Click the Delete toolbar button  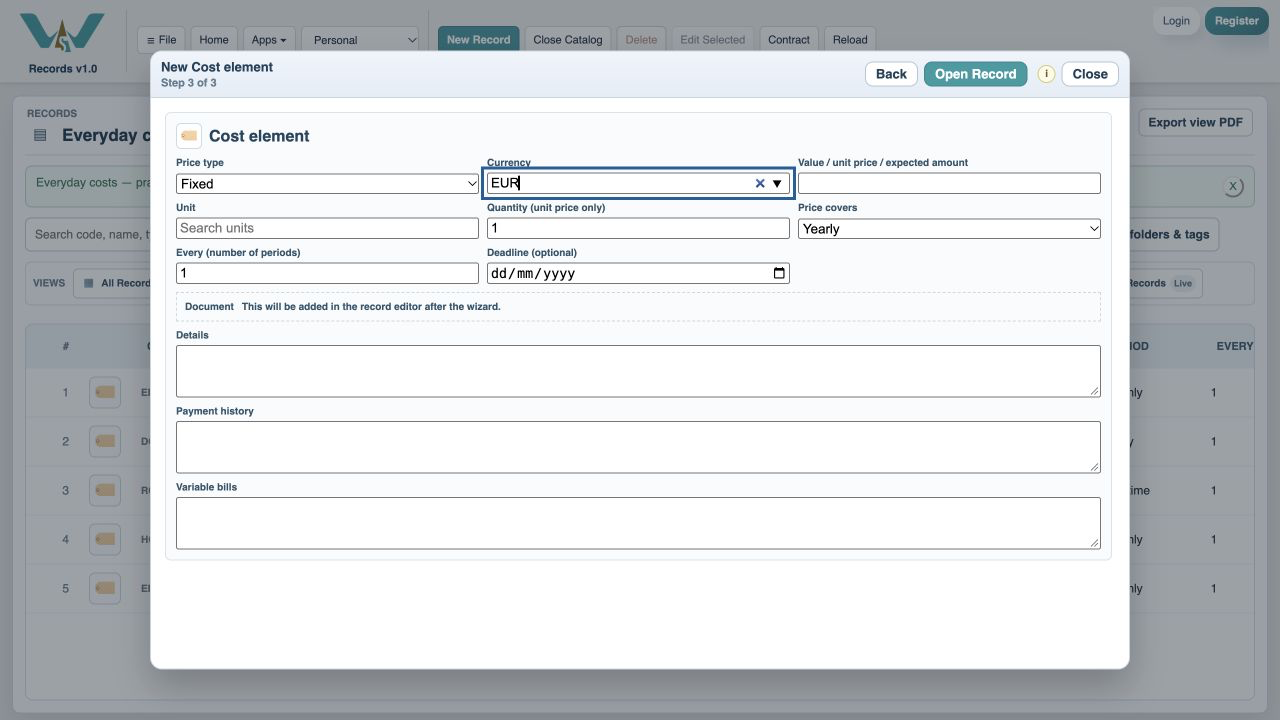tap(641, 40)
